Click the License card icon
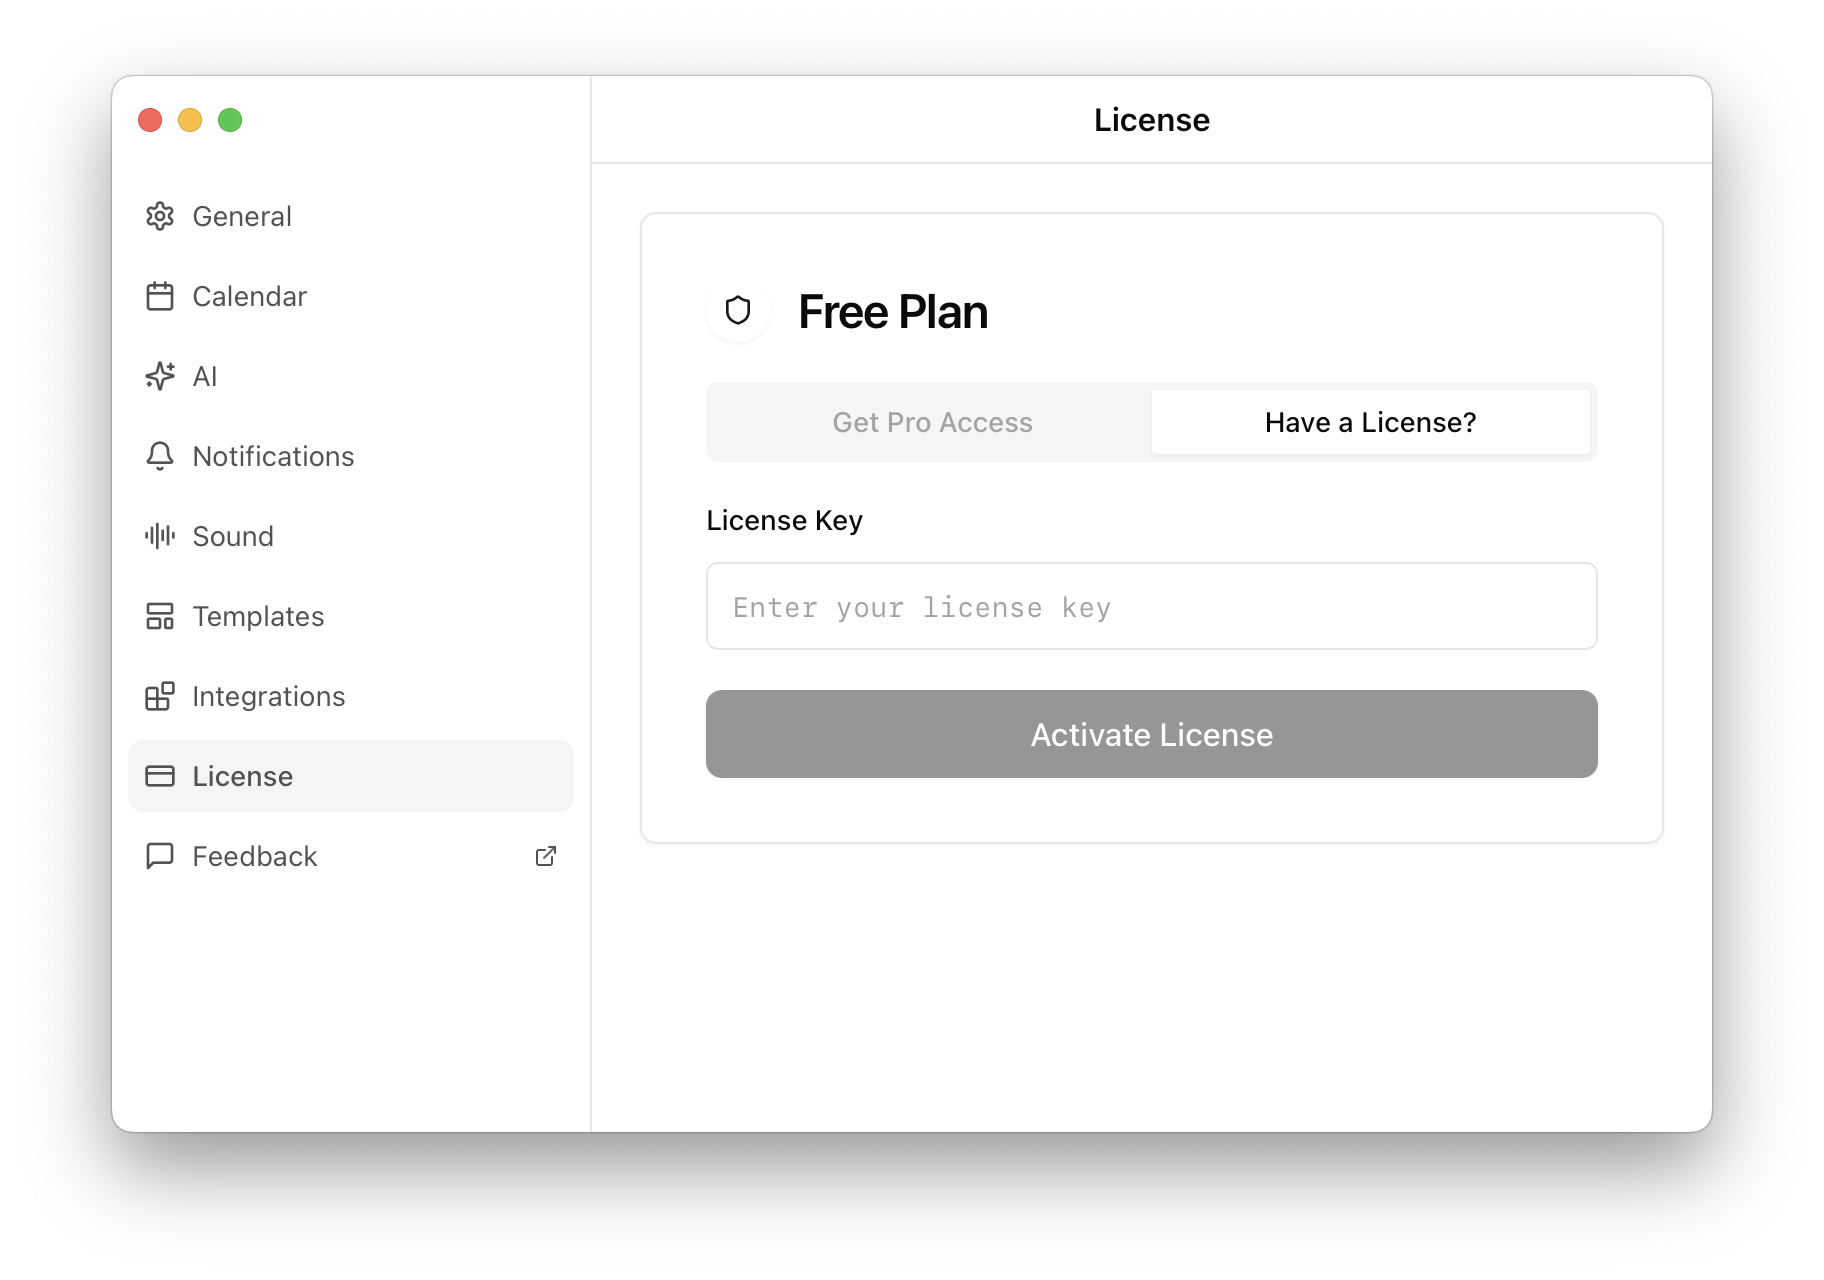The height and width of the screenshot is (1280, 1824). click(x=160, y=776)
